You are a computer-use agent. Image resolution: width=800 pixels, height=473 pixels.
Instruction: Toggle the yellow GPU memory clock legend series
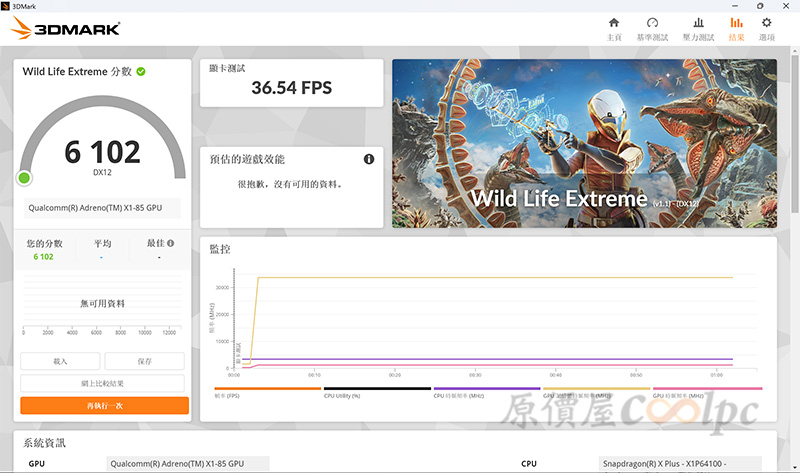tap(596, 392)
